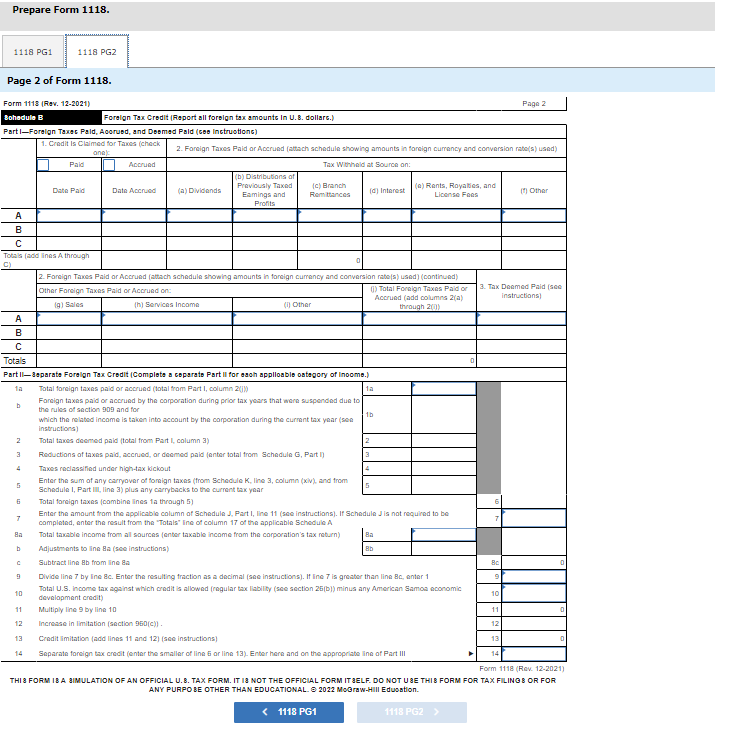Click the line 1a amount field
Screen dimensions: 734x745
pos(444,389)
